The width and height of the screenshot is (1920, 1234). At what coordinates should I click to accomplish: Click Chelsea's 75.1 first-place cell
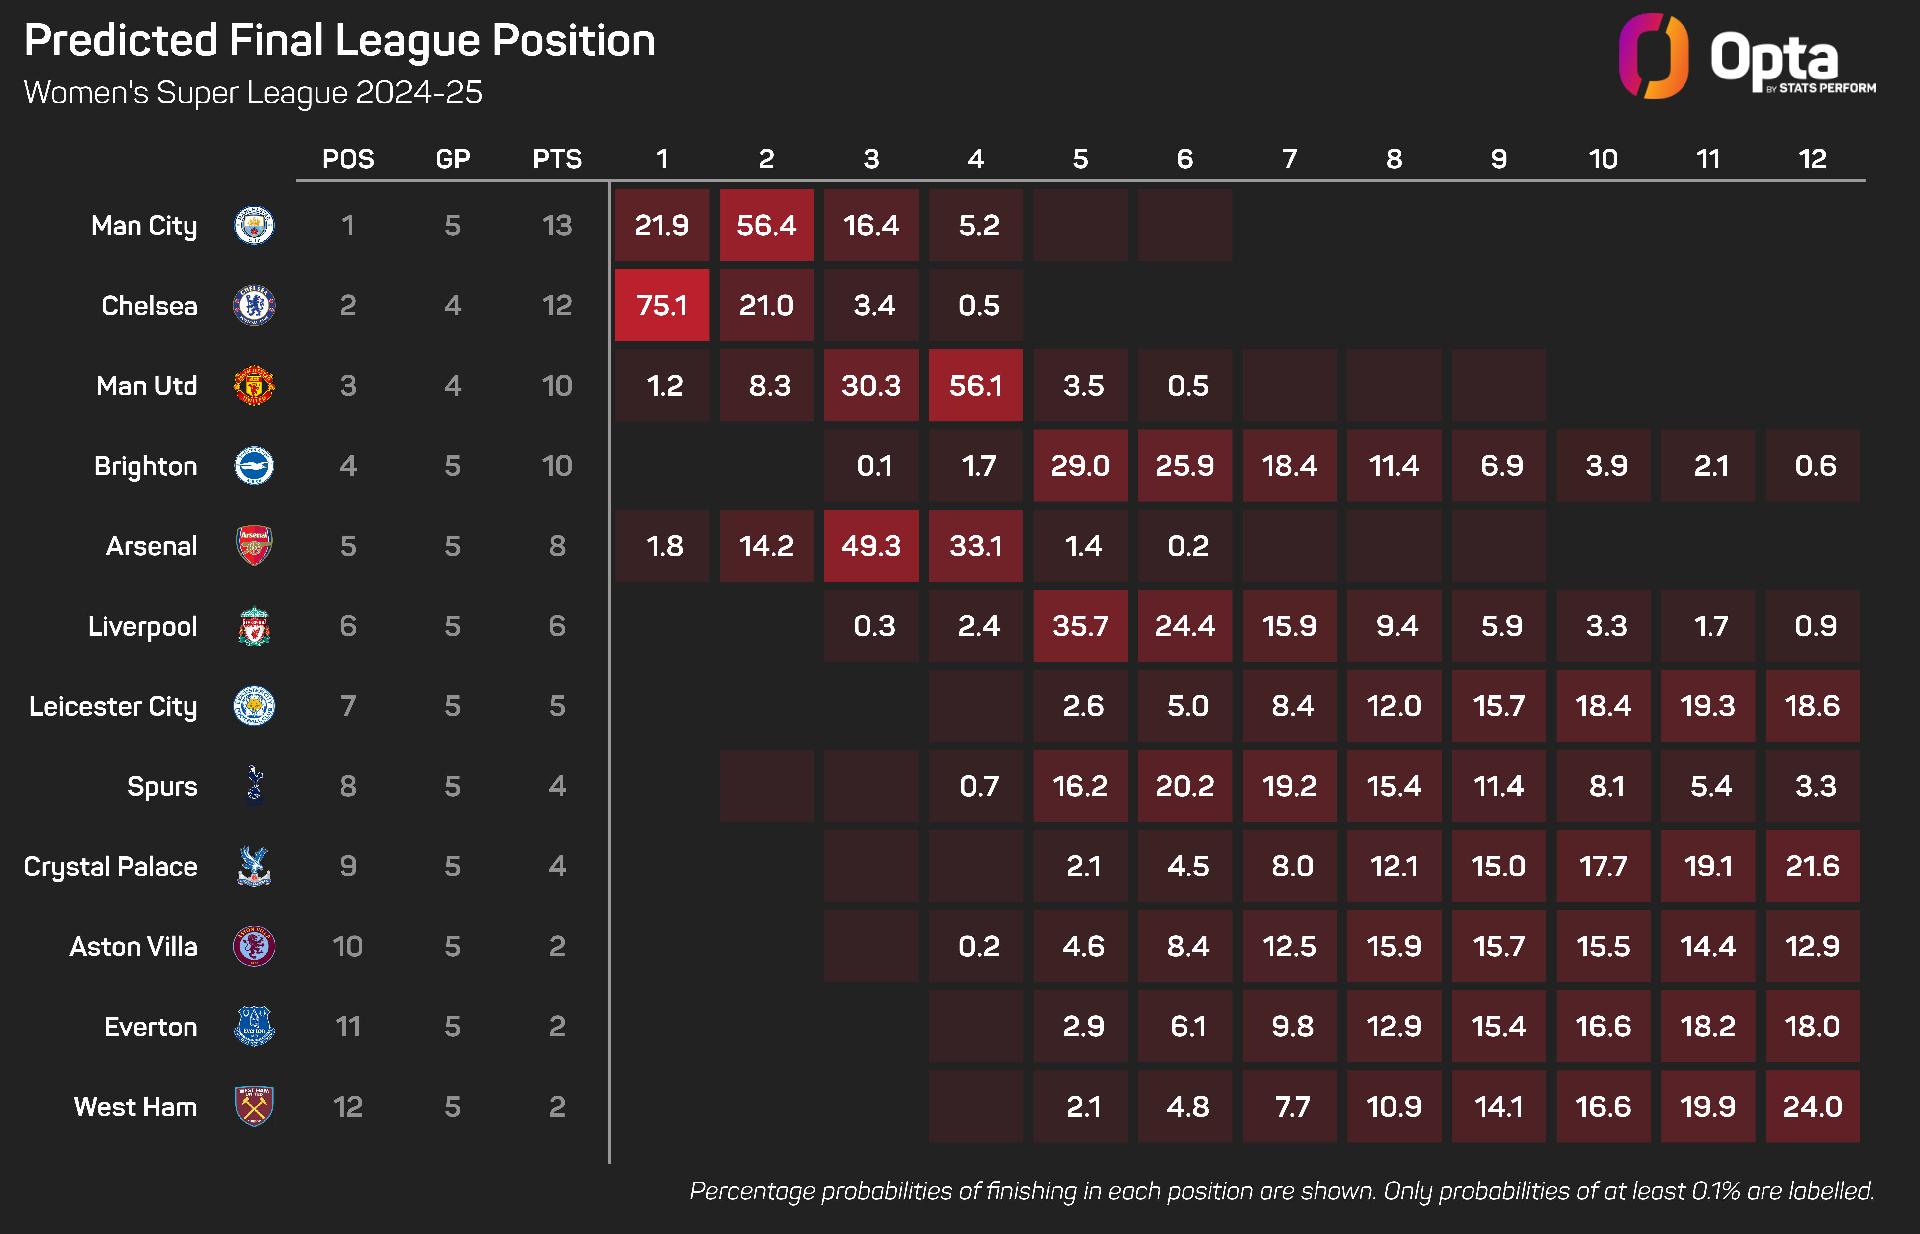662,305
